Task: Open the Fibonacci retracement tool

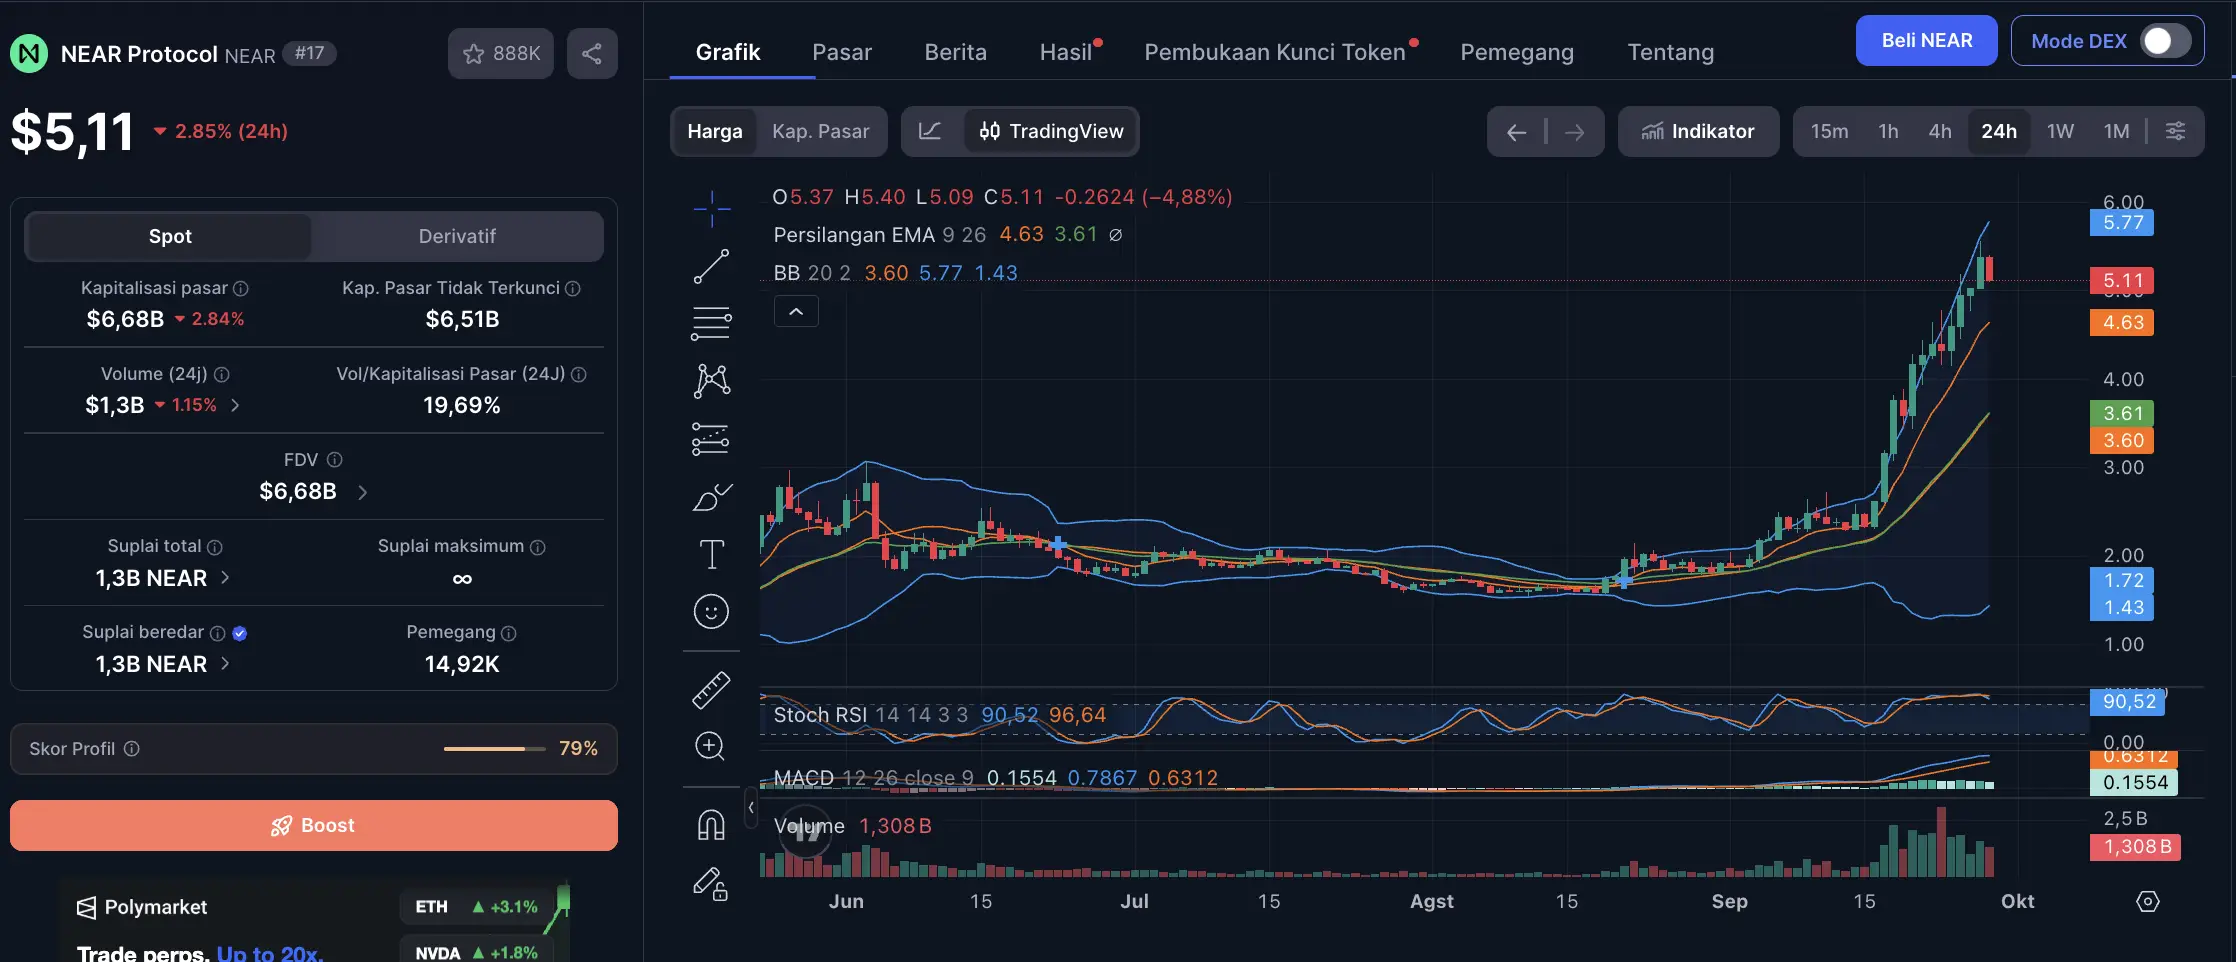Action: [x=711, y=324]
